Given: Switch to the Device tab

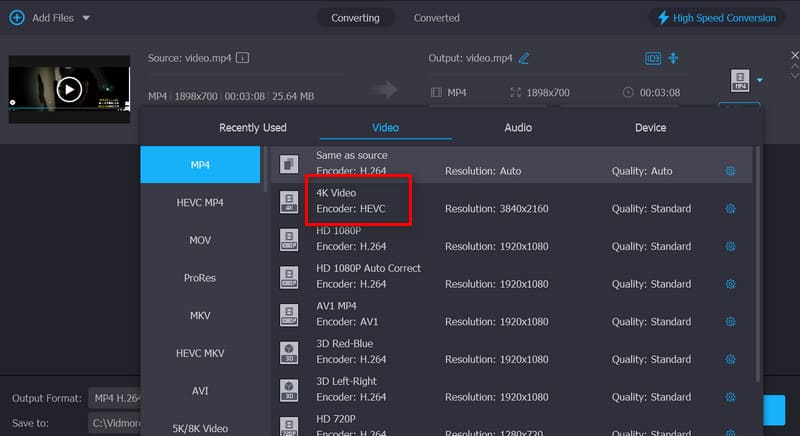Looking at the screenshot, I should (x=650, y=127).
